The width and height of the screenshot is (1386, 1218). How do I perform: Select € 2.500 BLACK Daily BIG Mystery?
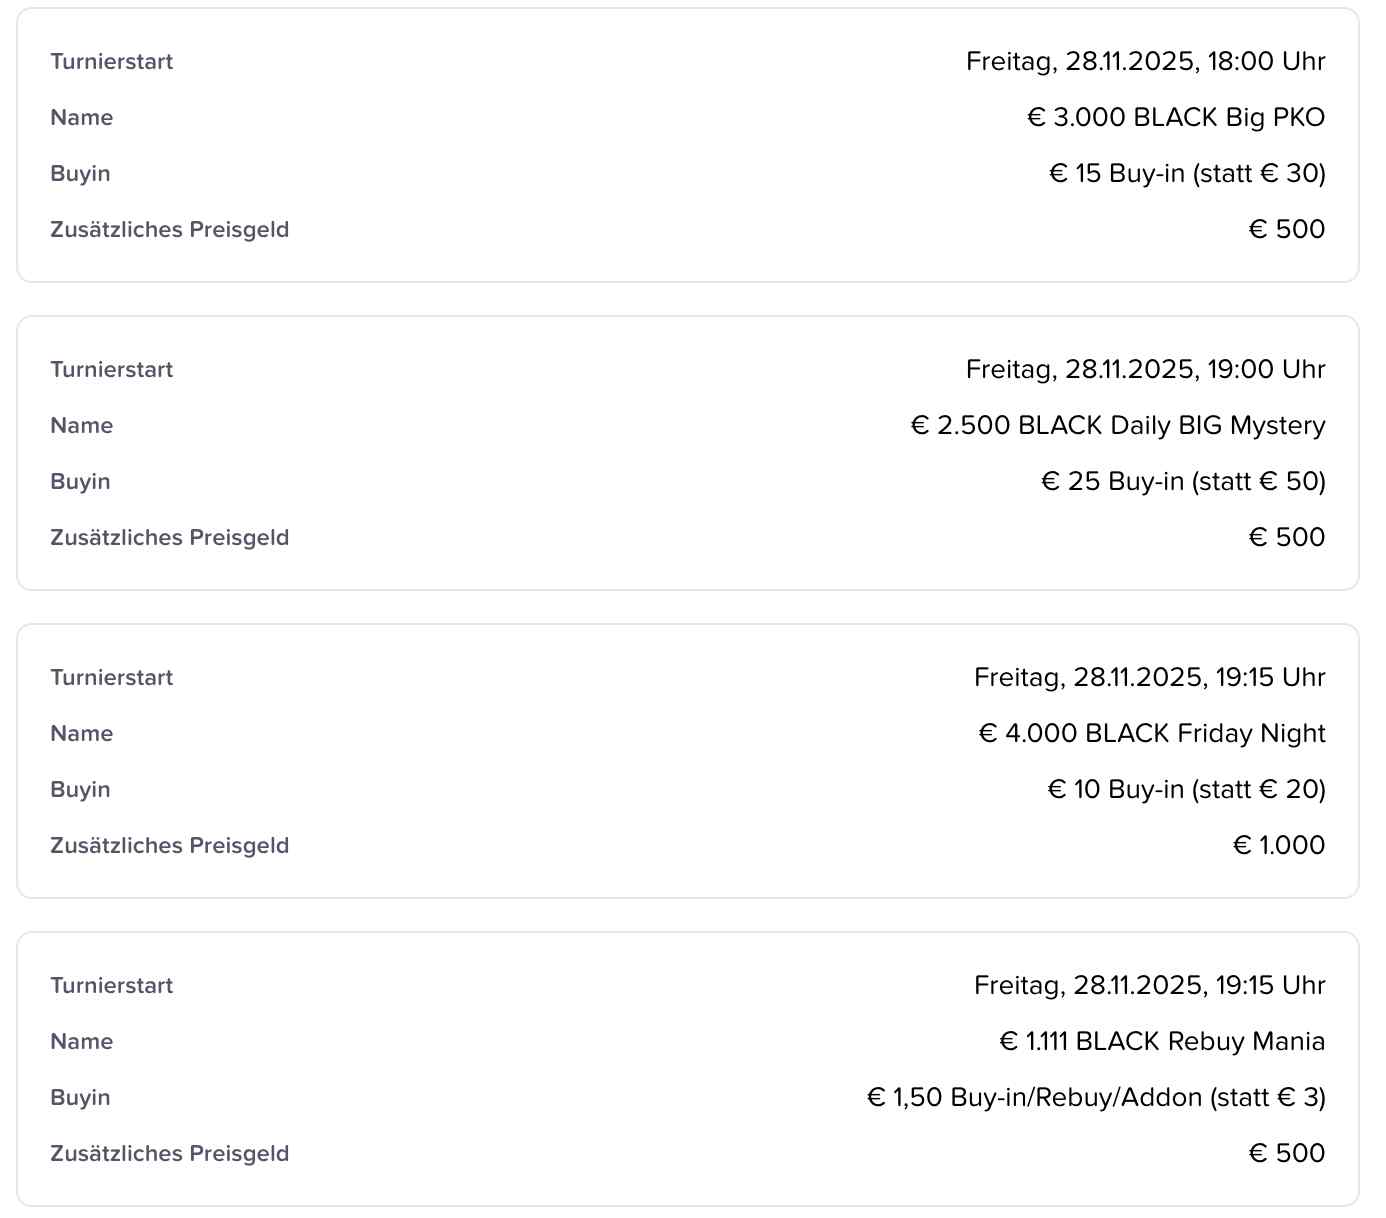click(1117, 426)
